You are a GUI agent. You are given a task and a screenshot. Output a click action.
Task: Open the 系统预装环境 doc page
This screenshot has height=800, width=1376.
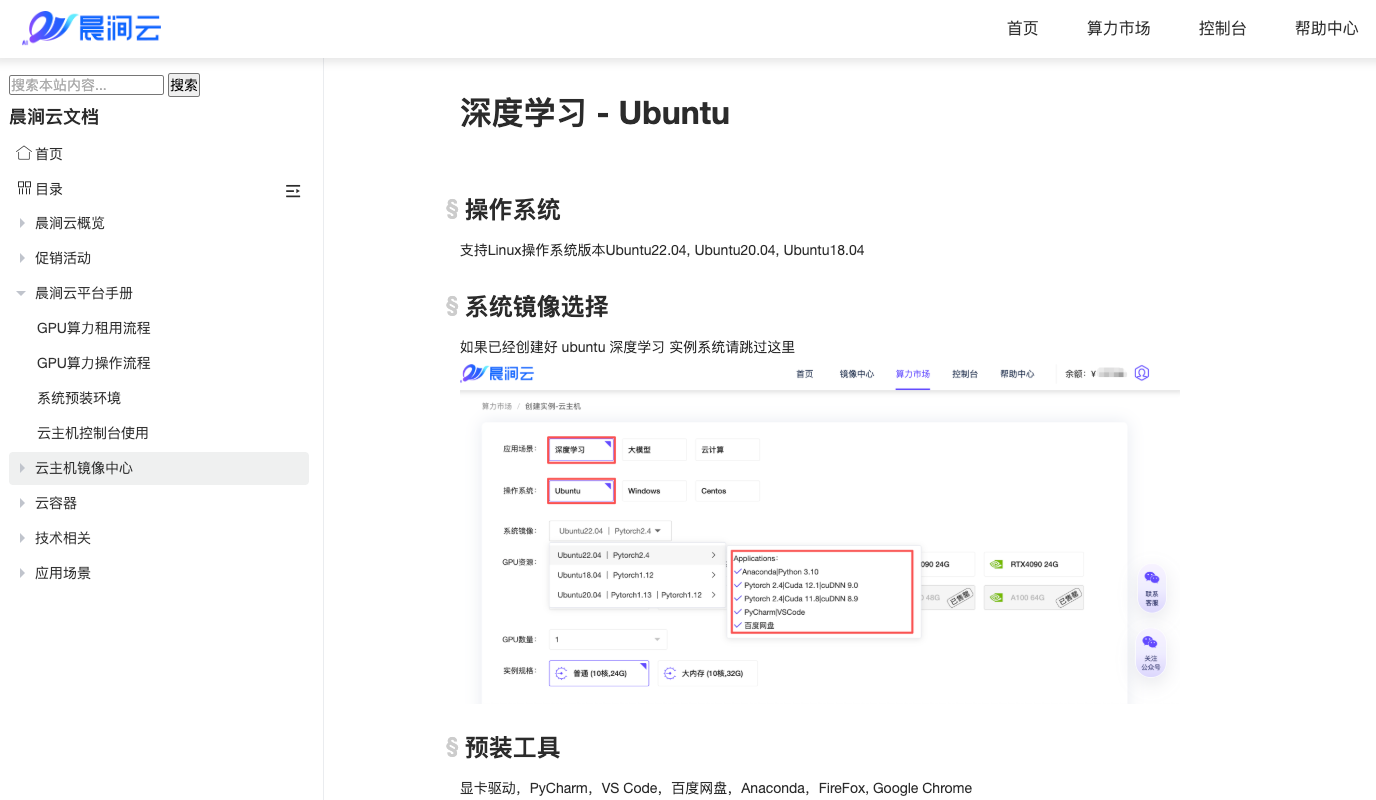click(79, 398)
